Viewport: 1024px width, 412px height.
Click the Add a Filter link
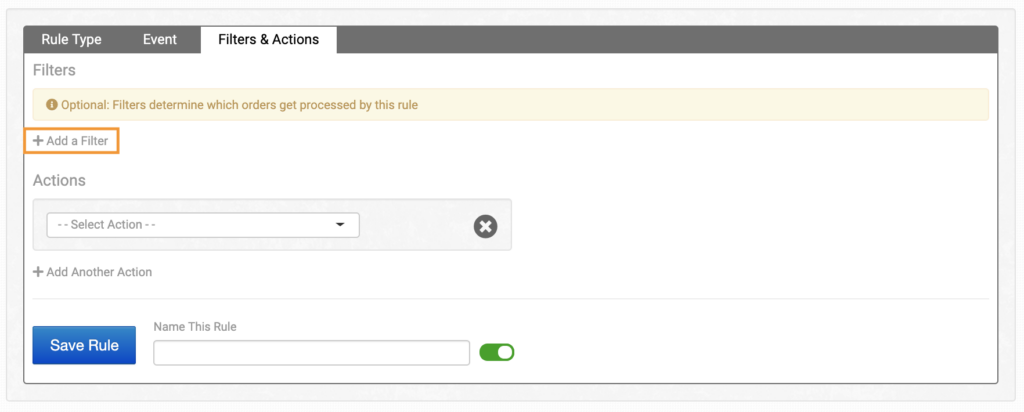(x=77, y=141)
